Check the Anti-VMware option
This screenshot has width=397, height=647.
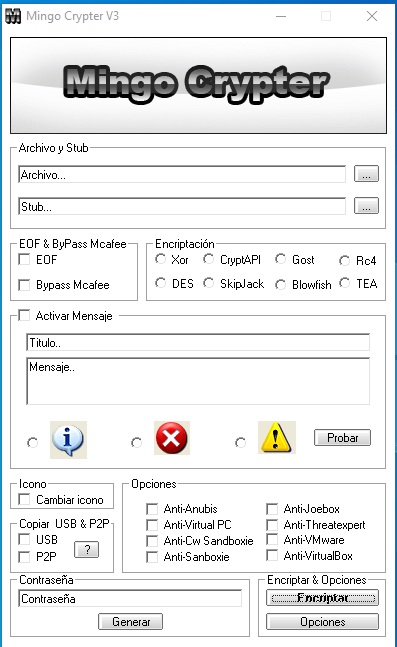pyautogui.click(x=272, y=539)
